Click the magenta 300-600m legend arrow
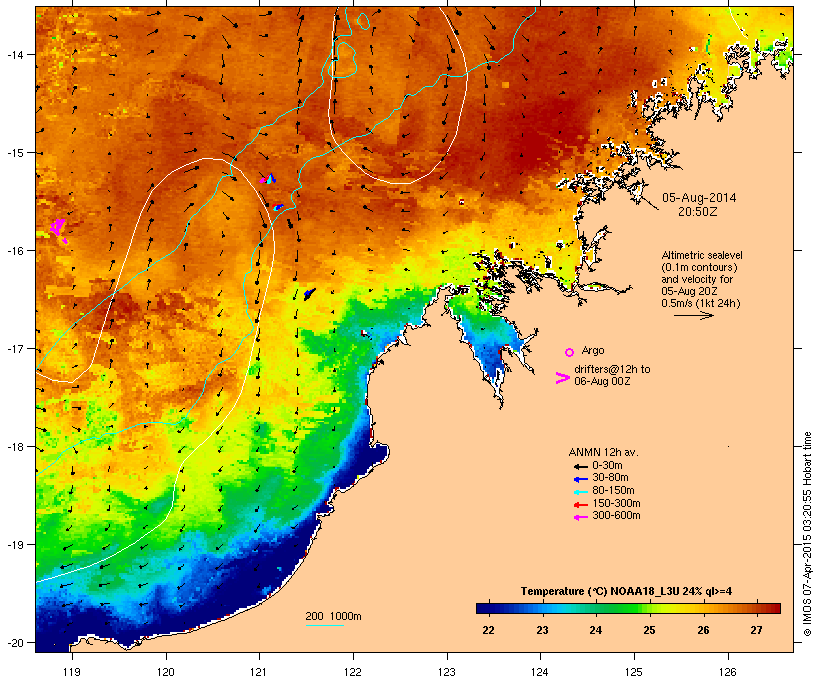This screenshot has height=680, width=820. pyautogui.click(x=580, y=517)
